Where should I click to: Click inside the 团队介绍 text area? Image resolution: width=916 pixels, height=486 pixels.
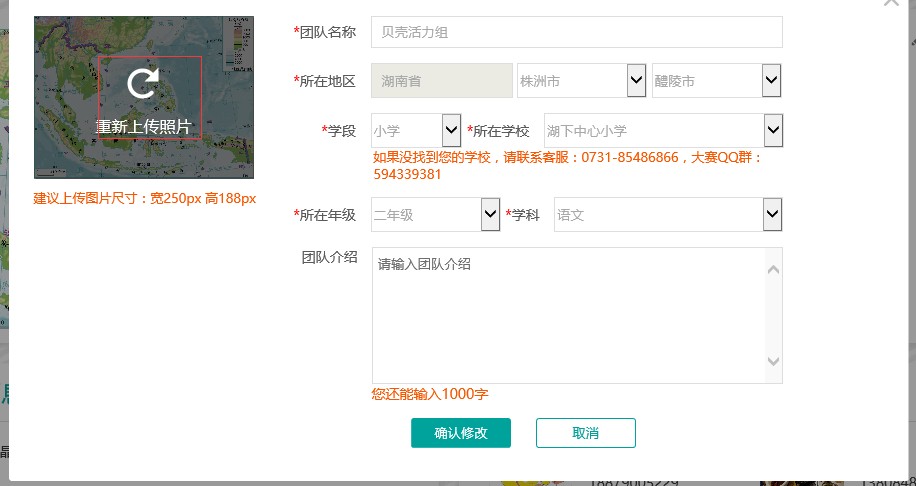coord(566,315)
